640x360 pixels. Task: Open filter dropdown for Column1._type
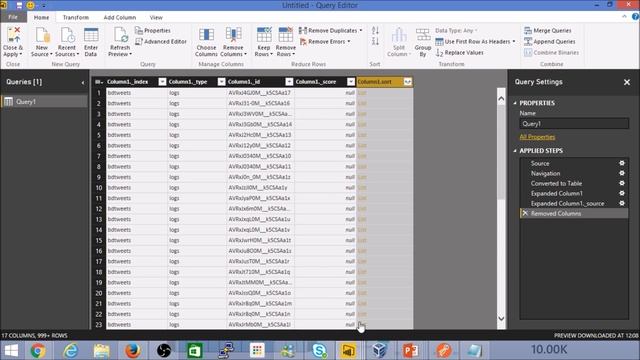coord(221,82)
